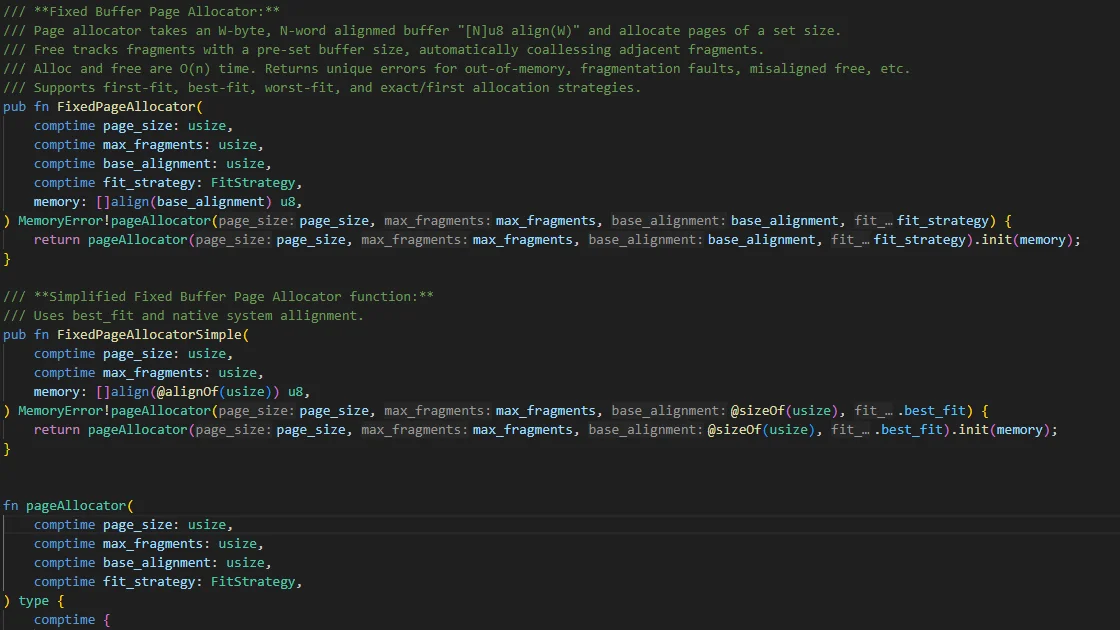Click '.best_fit' on the FixedPageAllocatorSimple return statement line
This screenshot has width=1120, height=630.
point(908,429)
